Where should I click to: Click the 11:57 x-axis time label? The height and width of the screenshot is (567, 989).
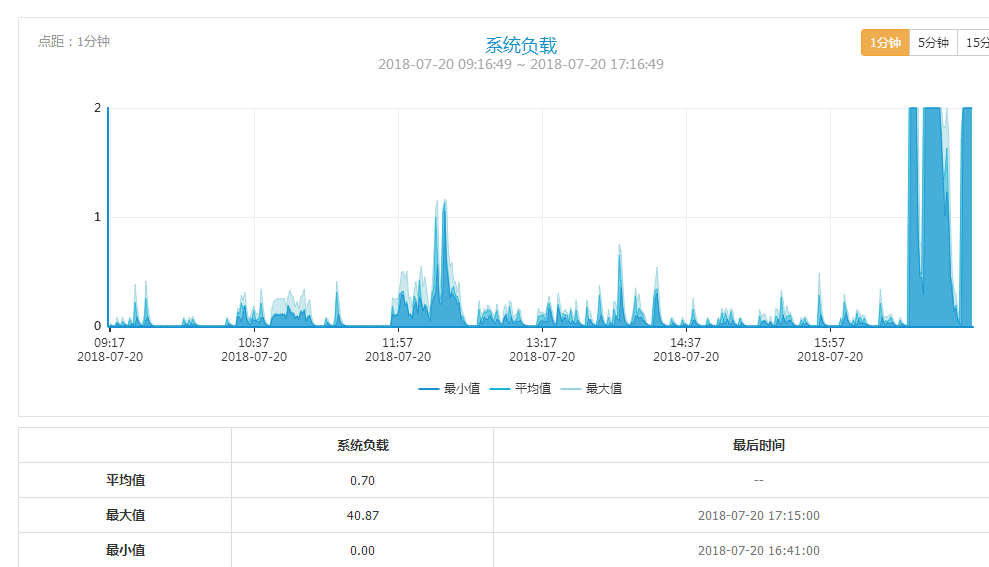point(398,342)
